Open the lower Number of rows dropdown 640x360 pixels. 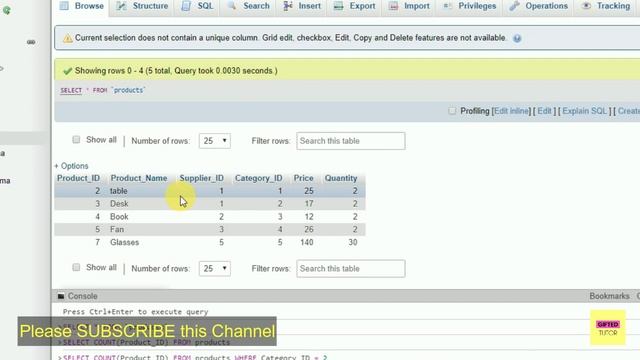point(215,269)
